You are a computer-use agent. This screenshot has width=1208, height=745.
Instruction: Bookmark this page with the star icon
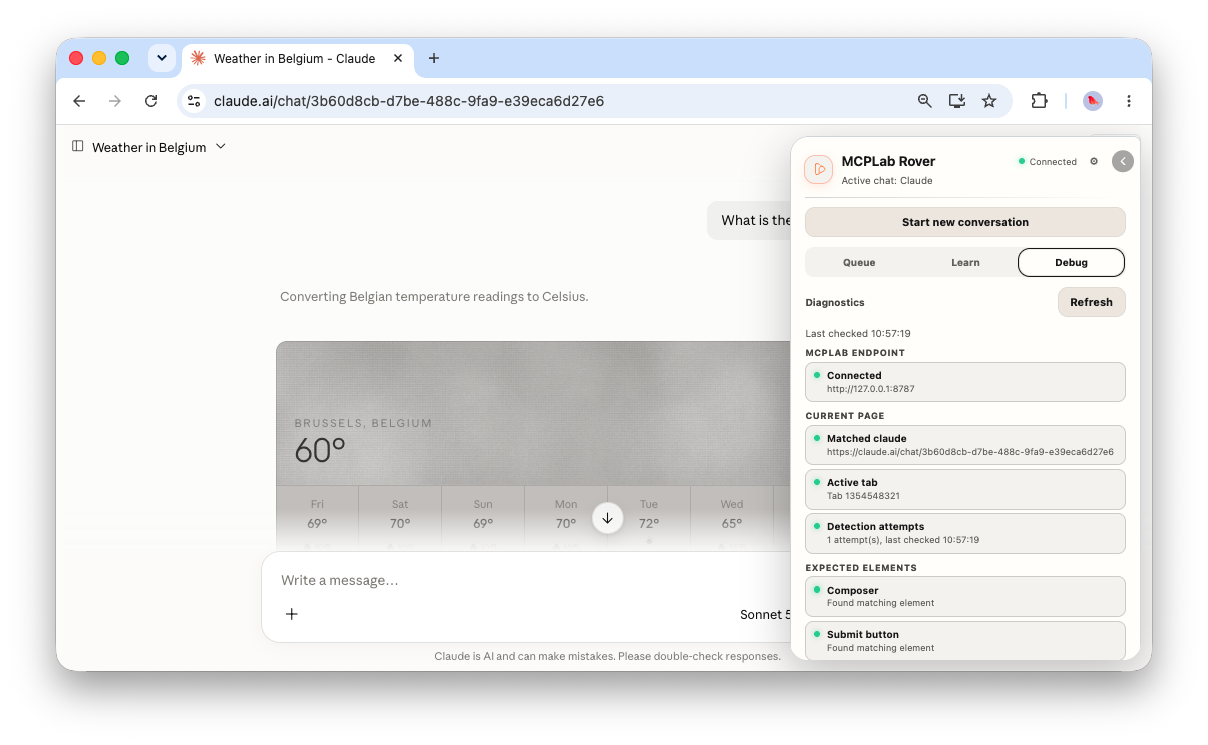(x=989, y=101)
